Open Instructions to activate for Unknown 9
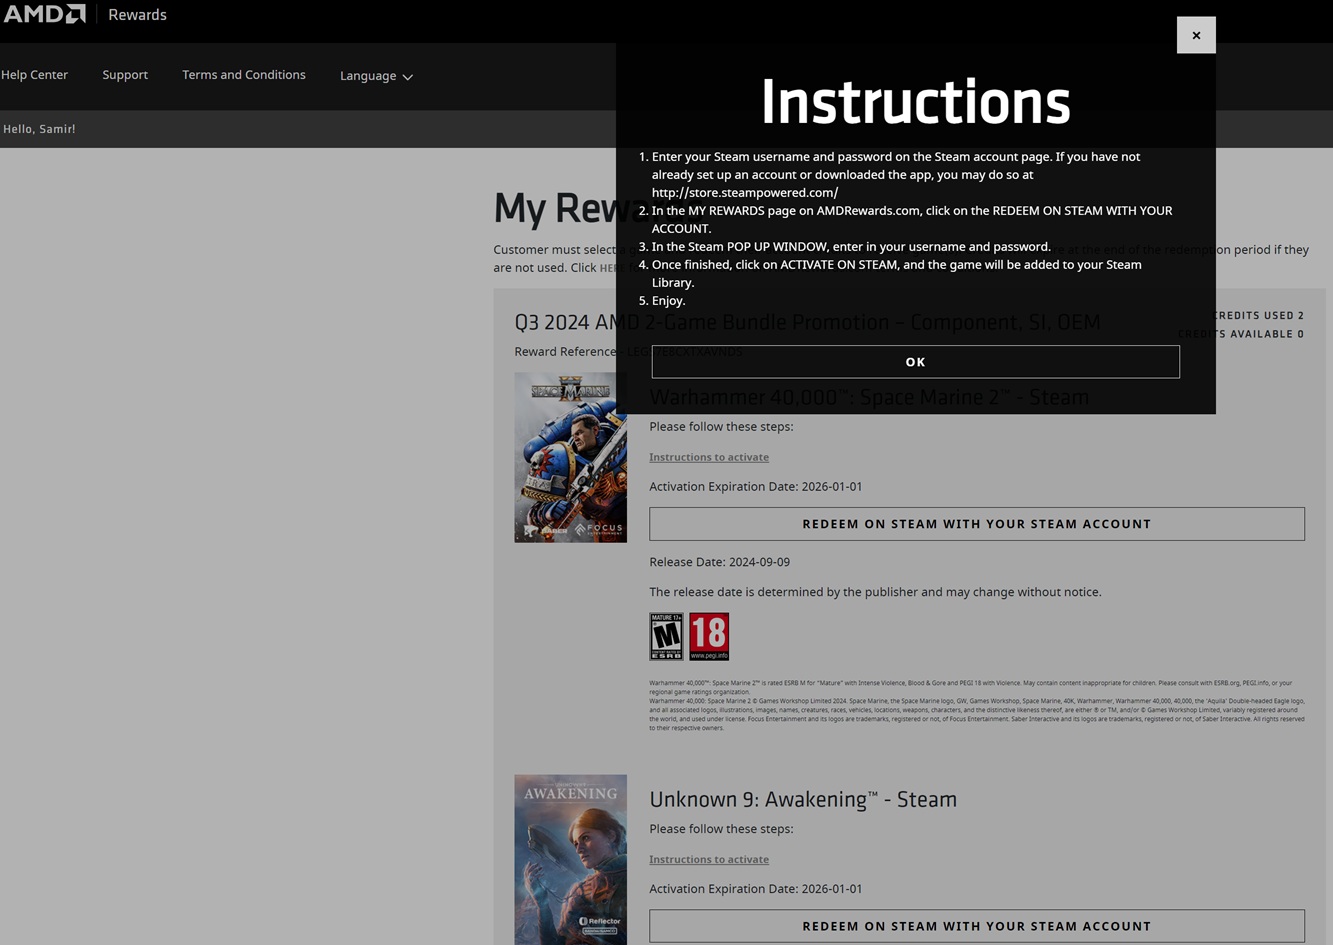This screenshot has width=1333, height=945. click(709, 859)
